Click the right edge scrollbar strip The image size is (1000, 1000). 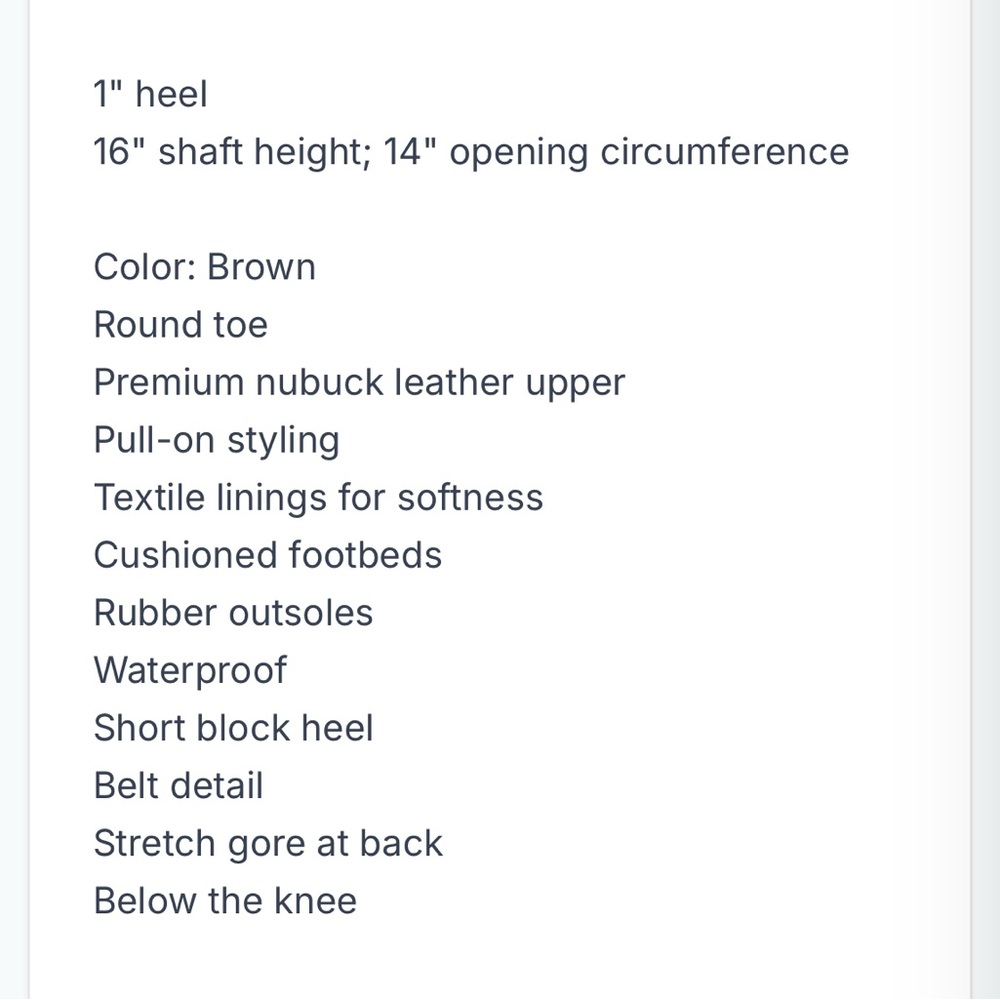[x=986, y=500]
